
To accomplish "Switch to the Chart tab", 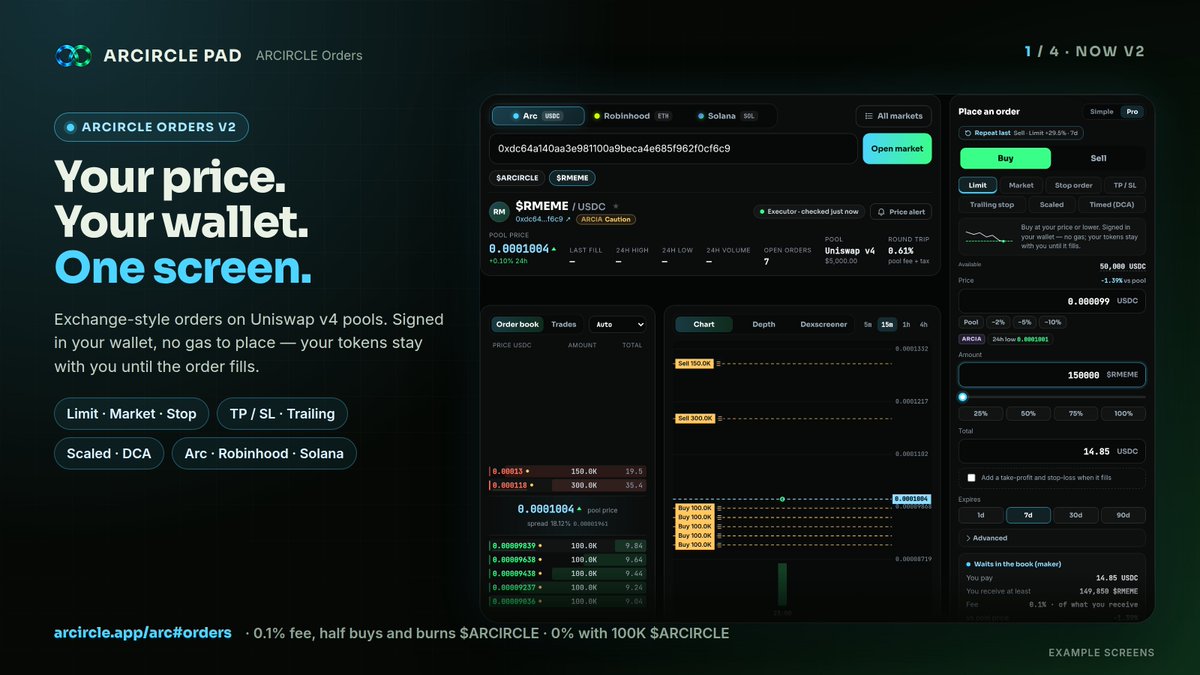I will pyautogui.click(x=704, y=324).
